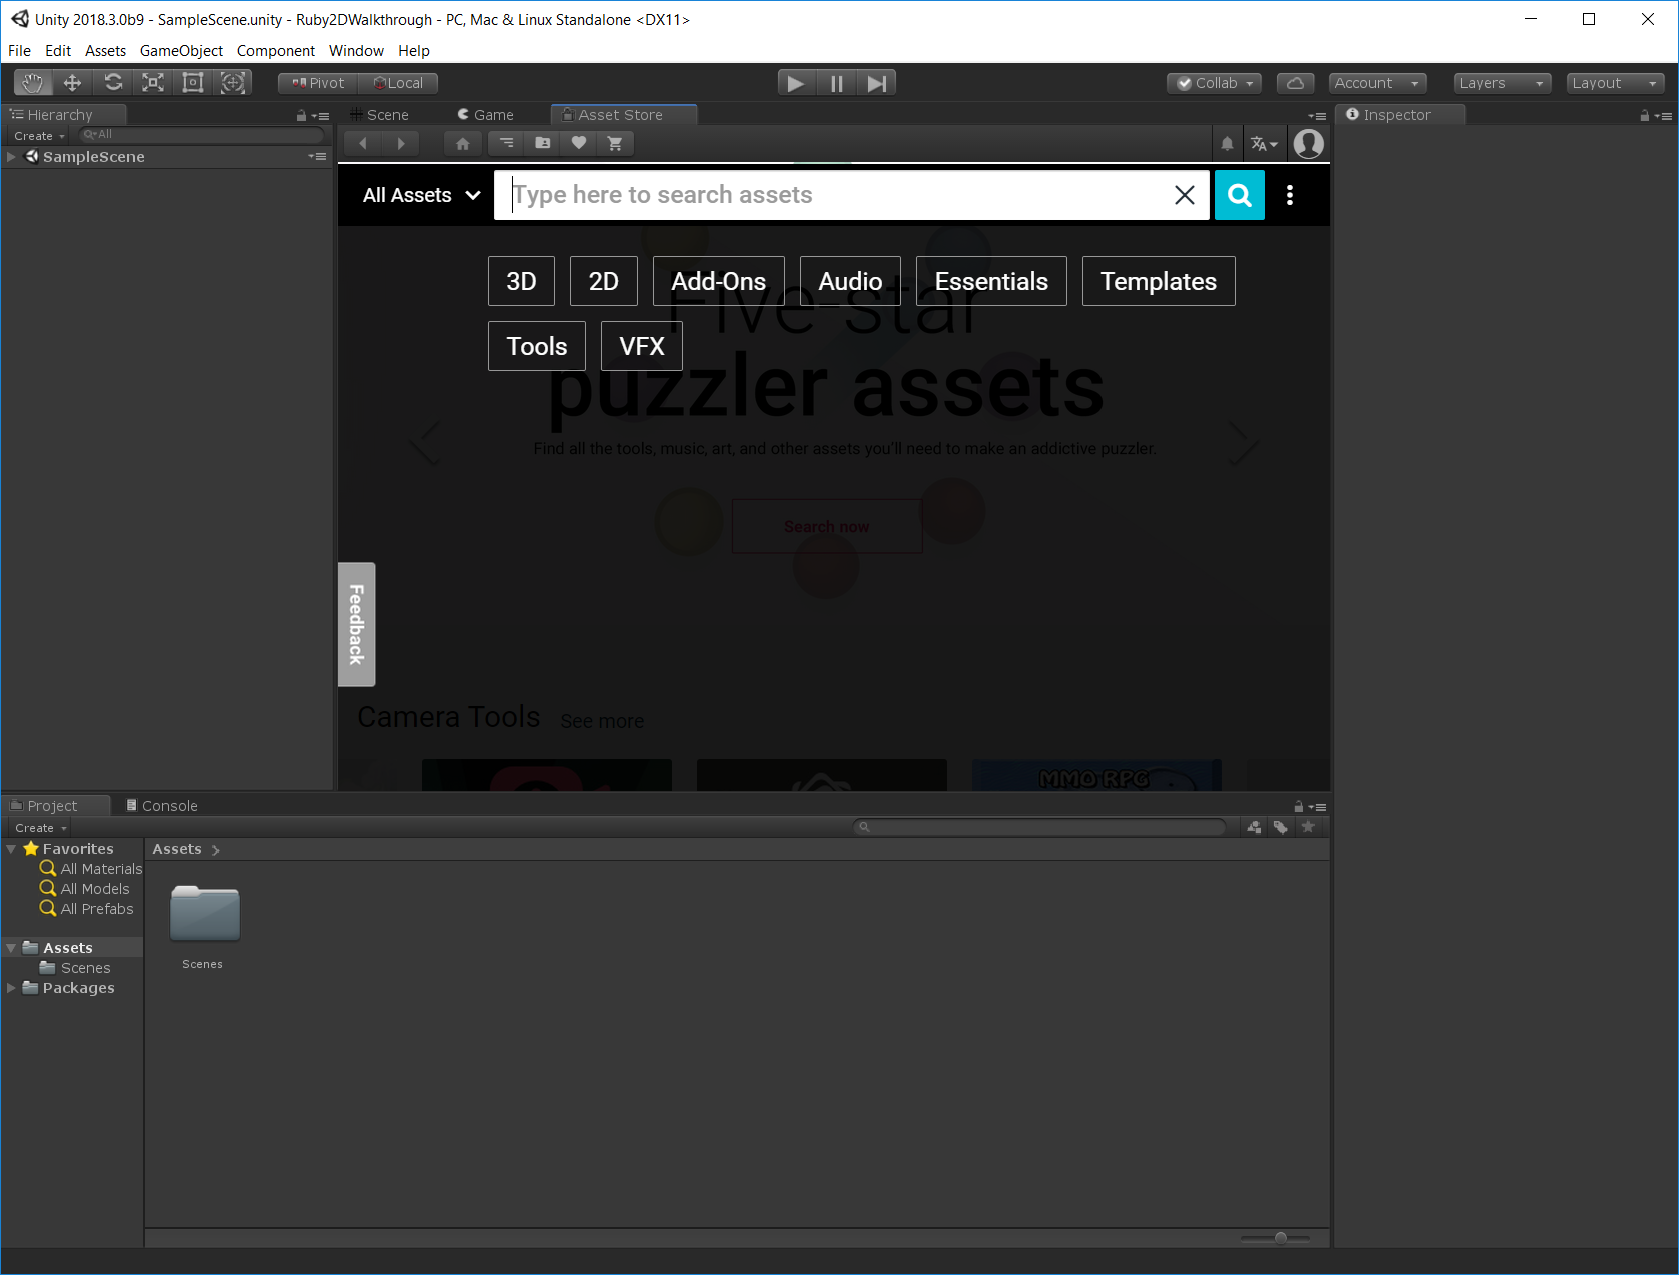This screenshot has width=1679, height=1275.
Task: Select the Asset Store tab
Action: point(622,115)
